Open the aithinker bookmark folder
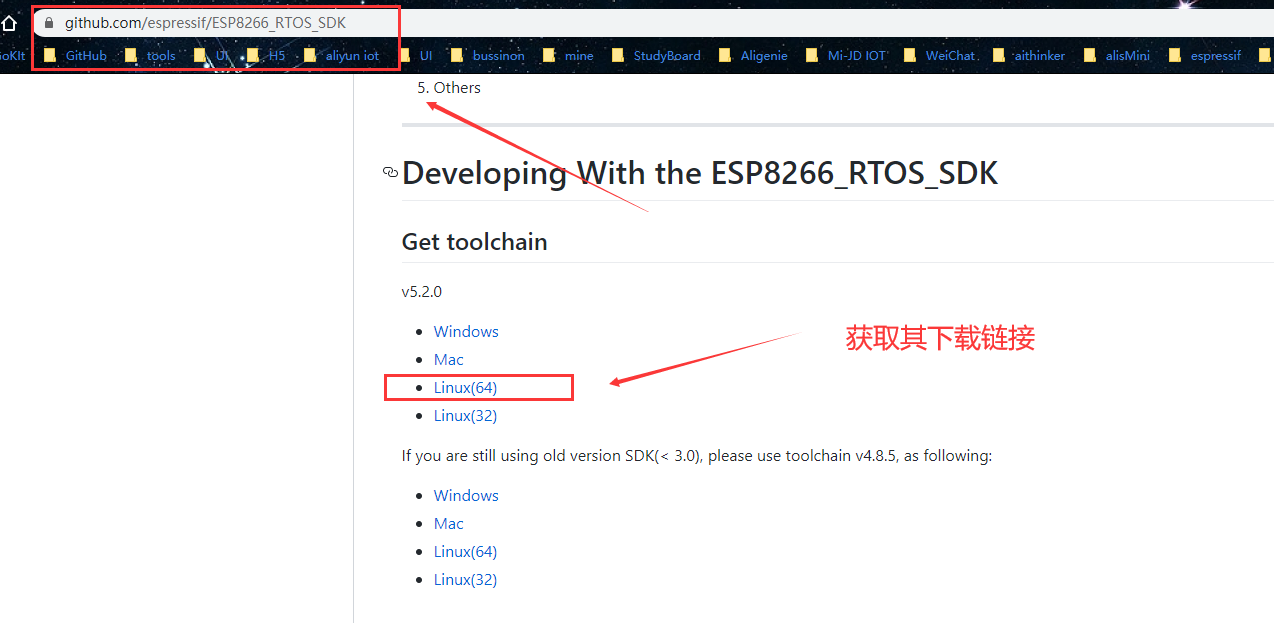 click(1029, 56)
